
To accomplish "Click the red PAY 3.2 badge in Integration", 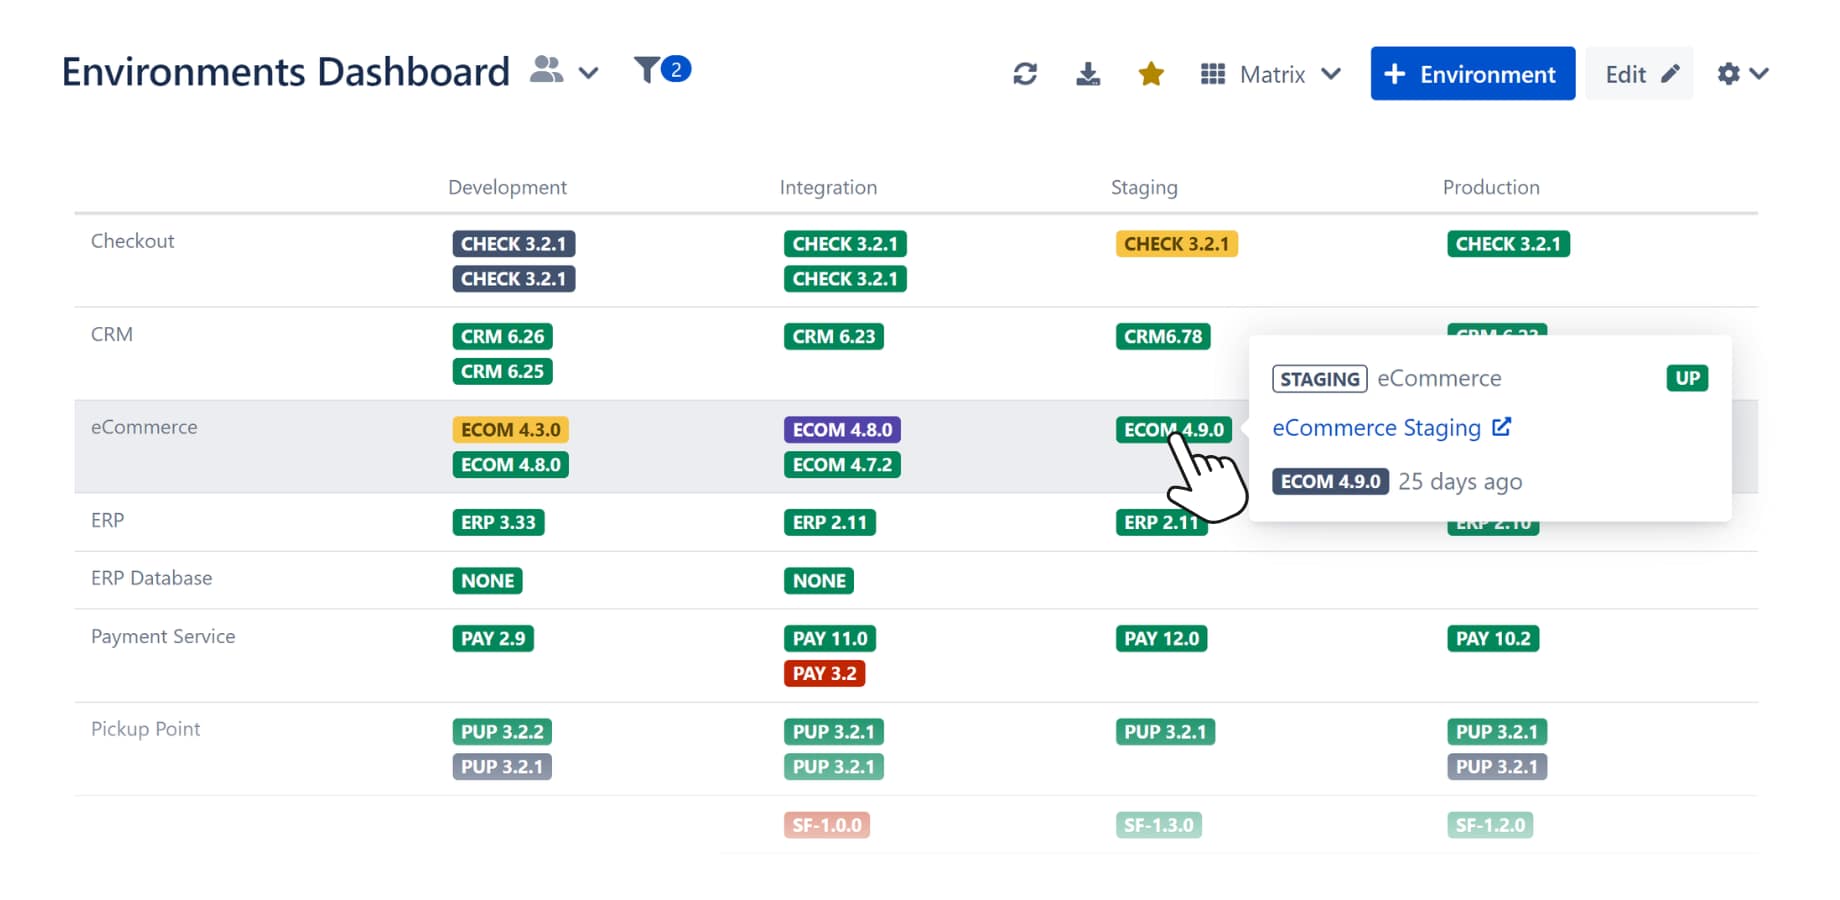I will pos(825,673).
